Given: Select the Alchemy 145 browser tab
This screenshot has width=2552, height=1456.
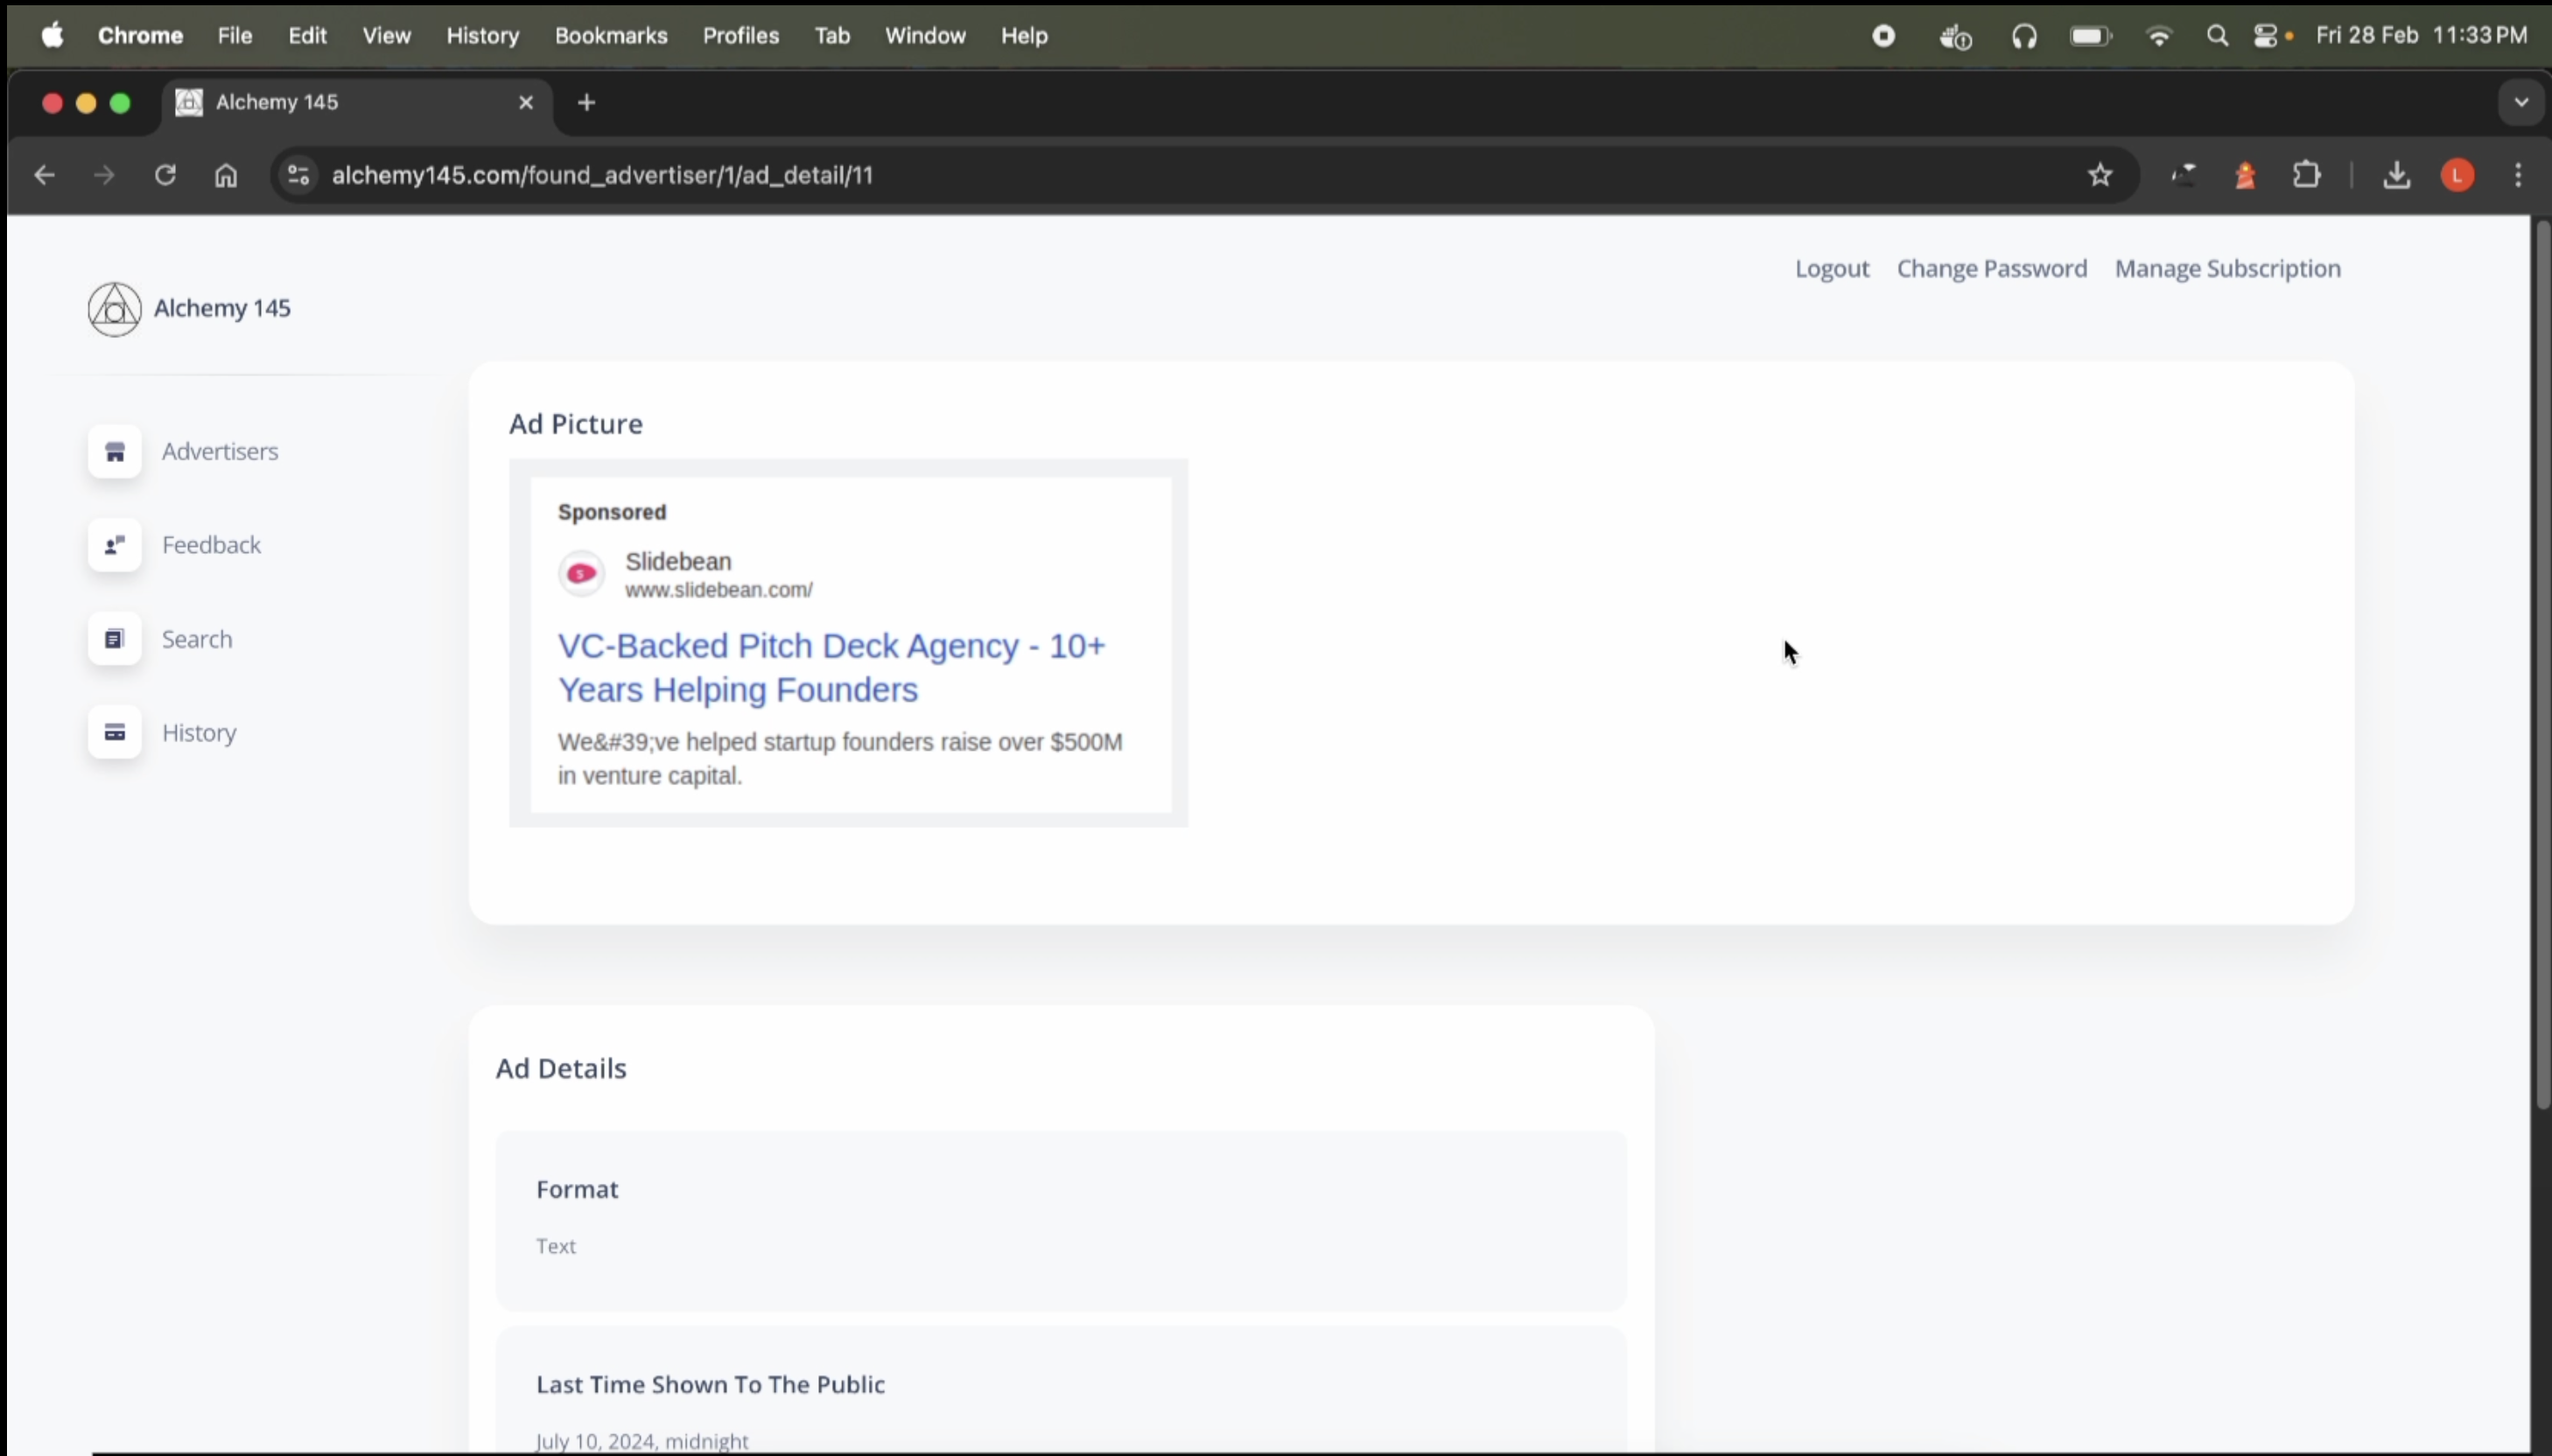Looking at the screenshot, I should (x=355, y=103).
